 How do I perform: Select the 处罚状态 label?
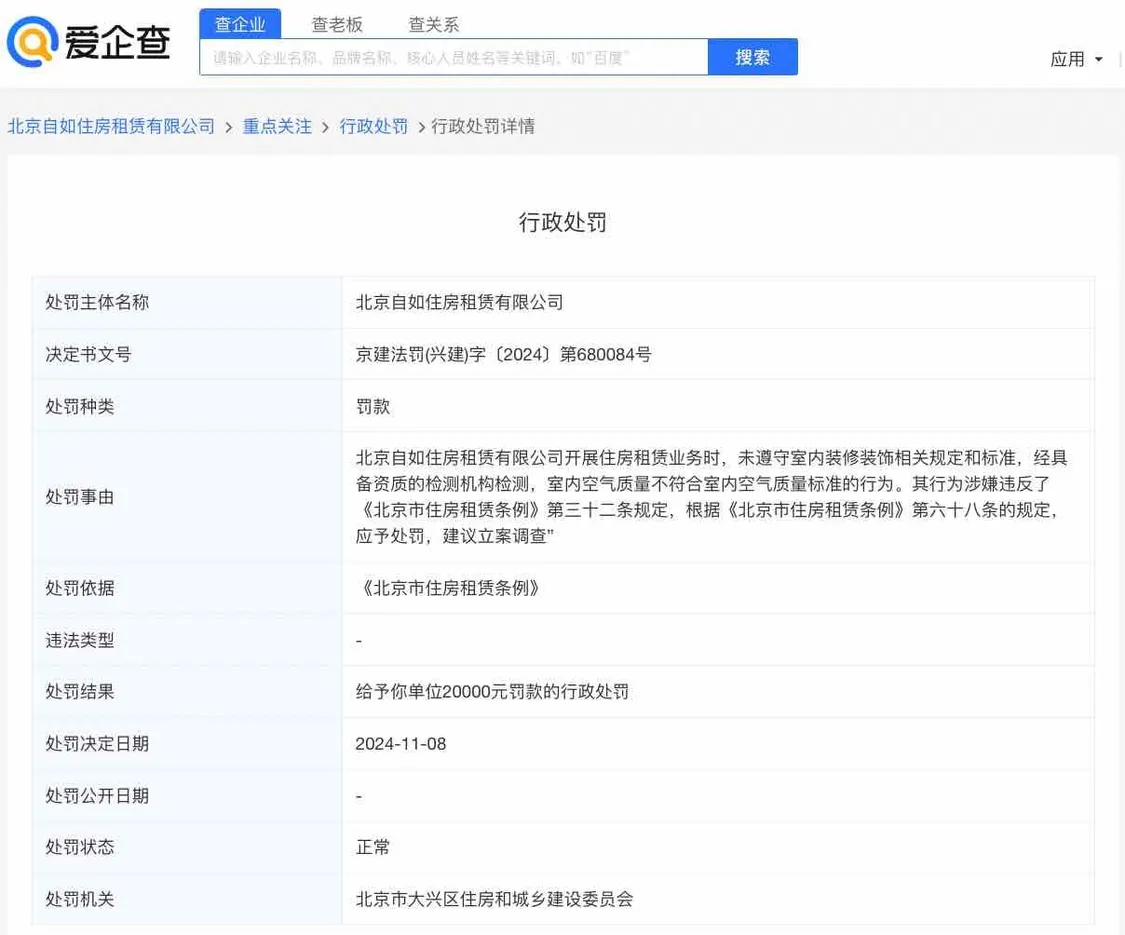80,847
